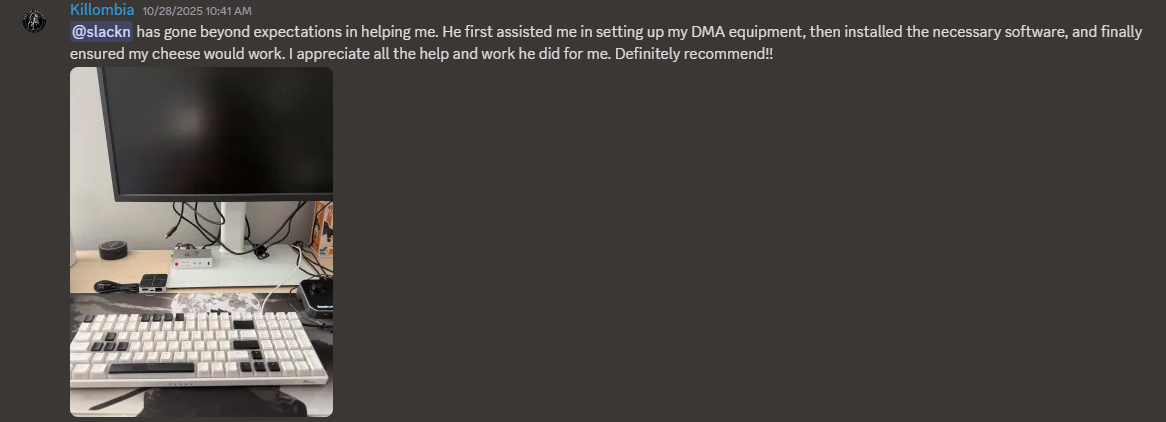
Task: Open the @slackn mention
Action: pyautogui.click(x=102, y=32)
